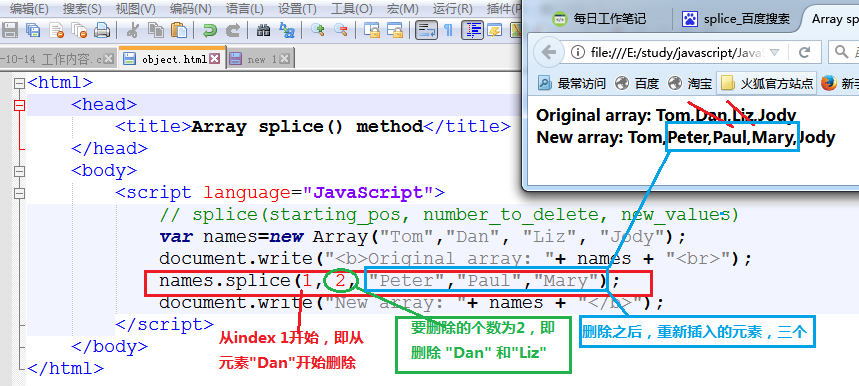Screen dimensions: 859x386
Task: Click the var names=new Array code line
Action: 422,237
